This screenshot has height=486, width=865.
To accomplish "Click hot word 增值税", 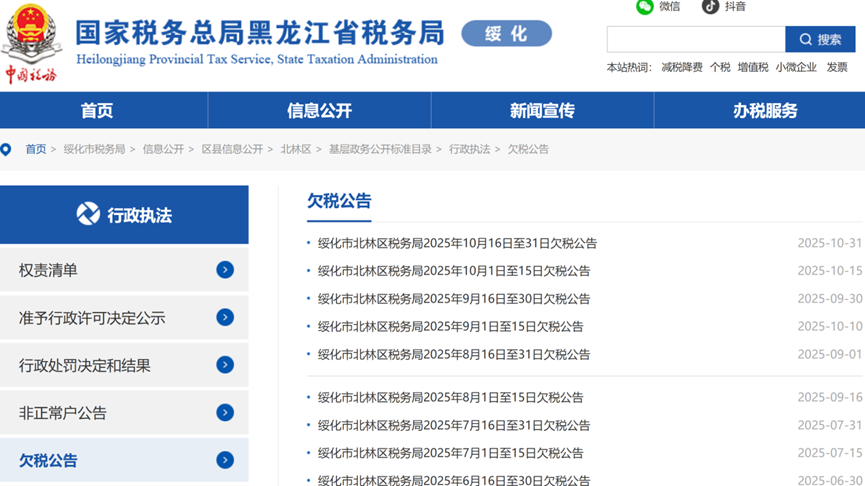I will (x=753, y=67).
